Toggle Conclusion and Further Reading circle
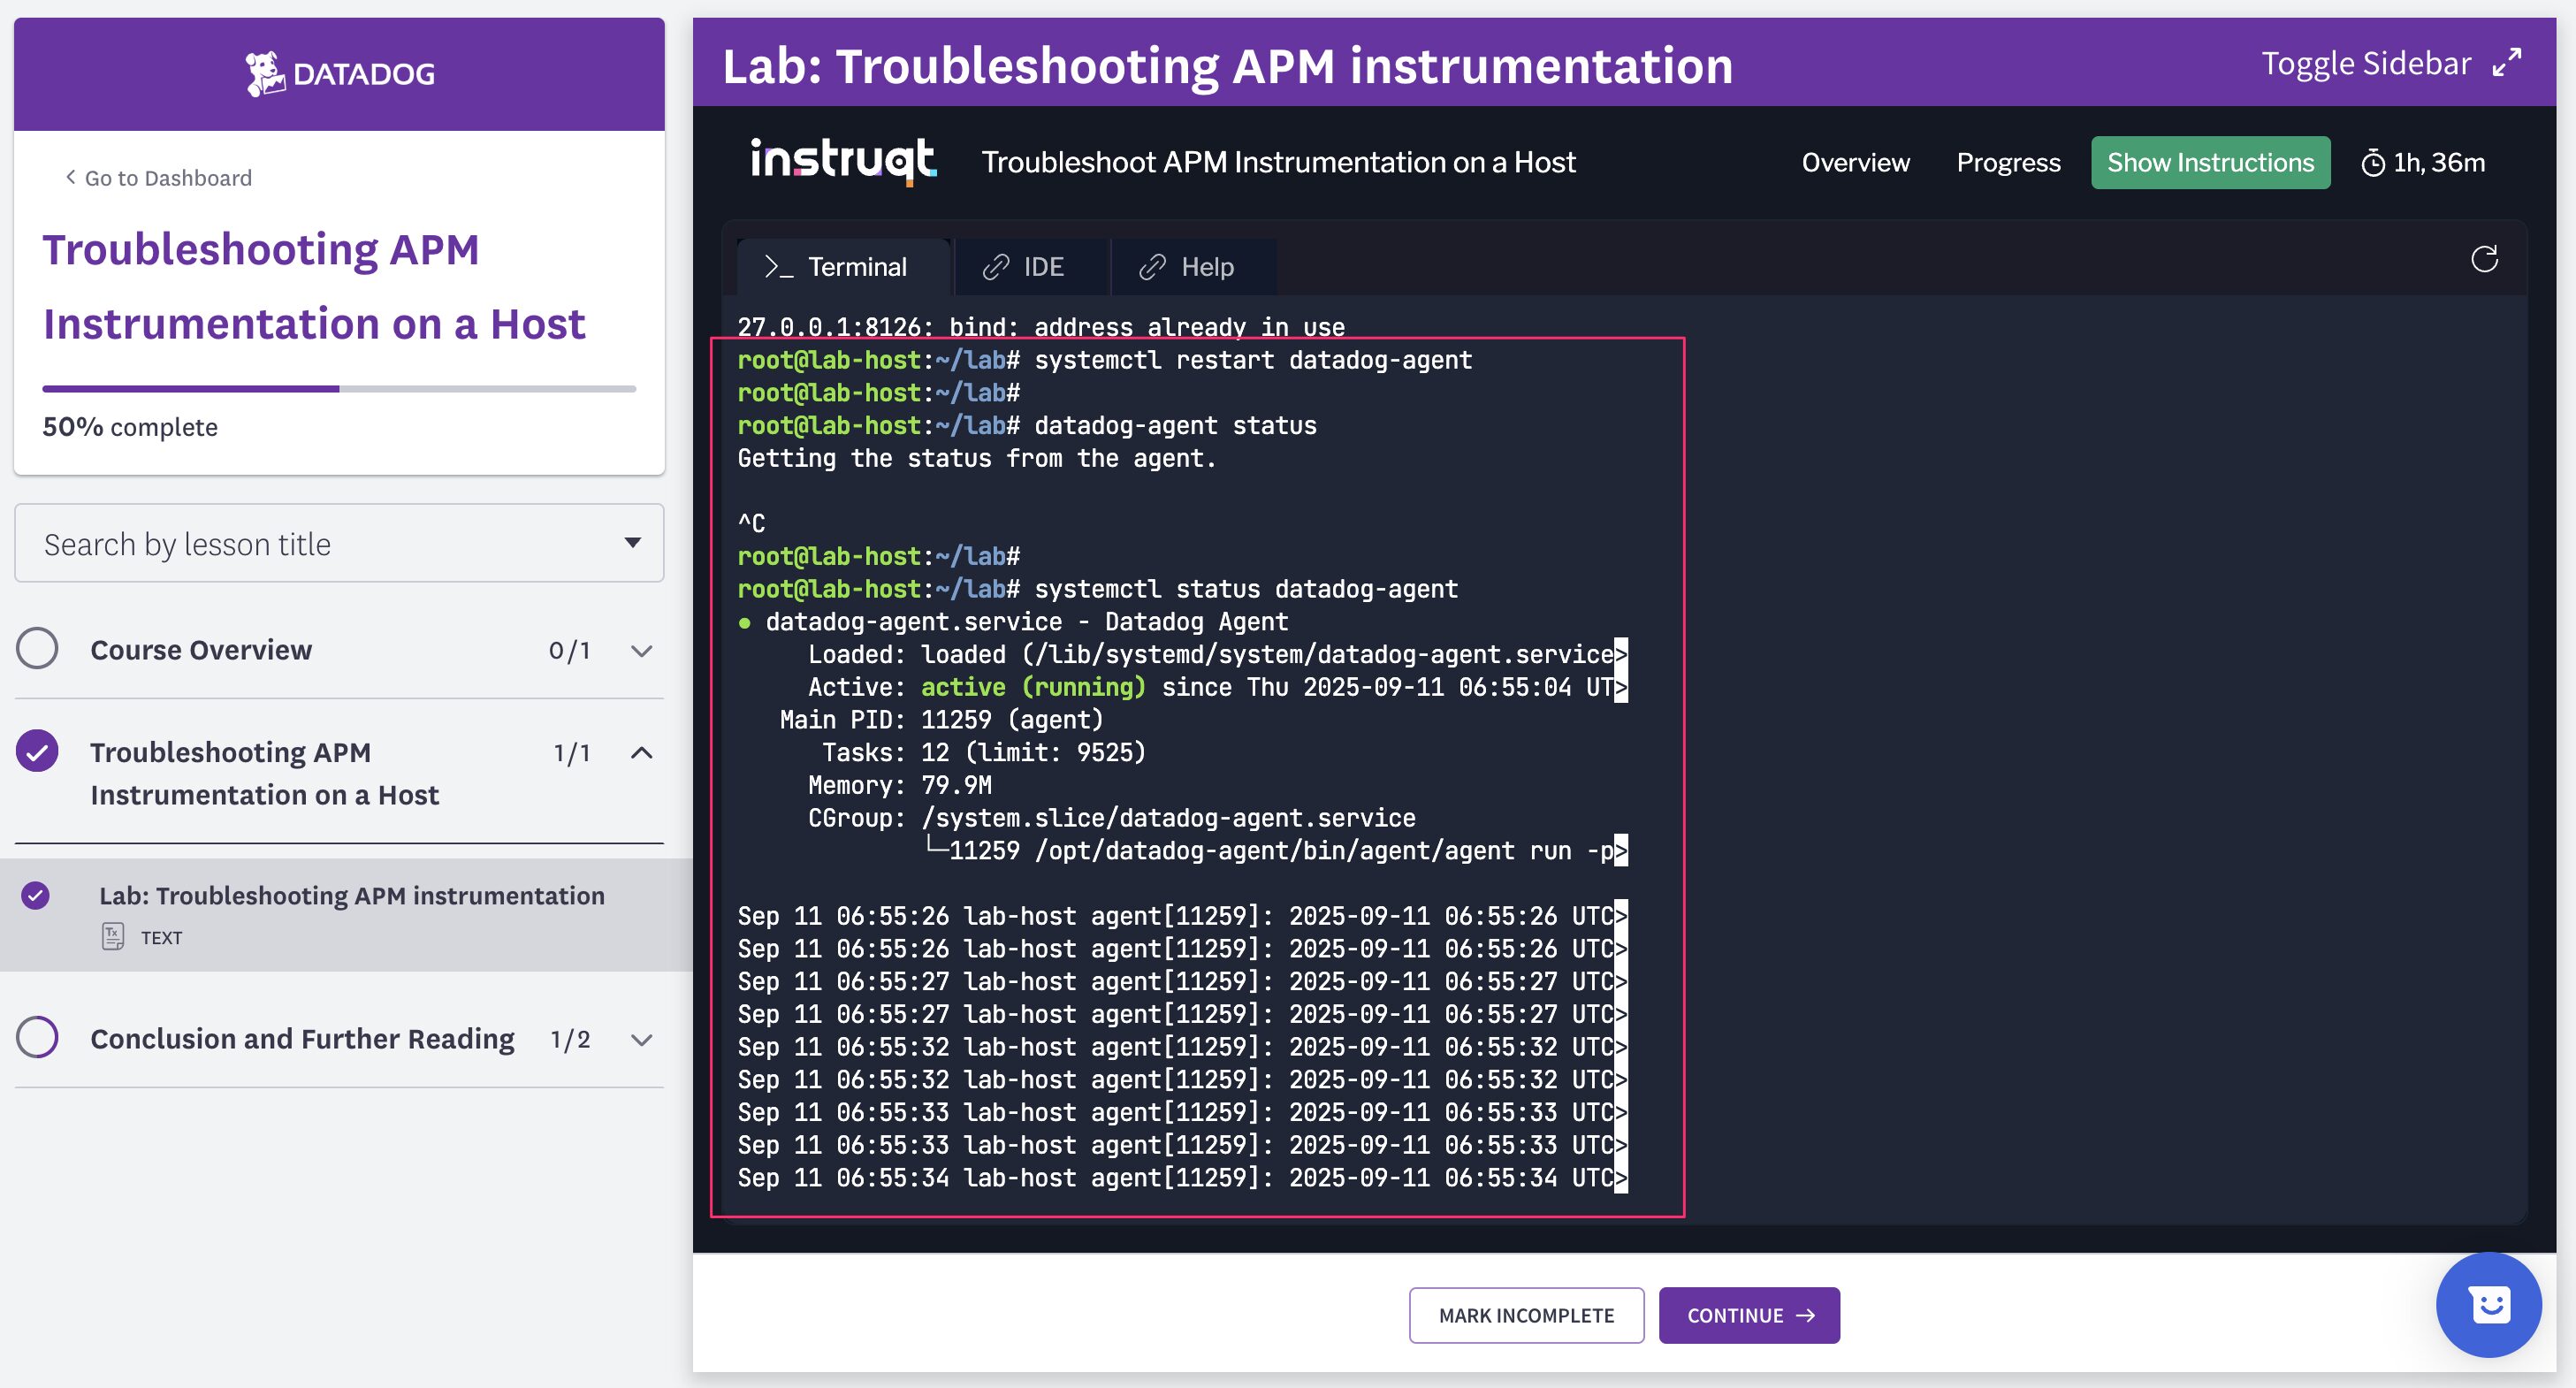This screenshot has height=1388, width=2576. click(x=37, y=1037)
